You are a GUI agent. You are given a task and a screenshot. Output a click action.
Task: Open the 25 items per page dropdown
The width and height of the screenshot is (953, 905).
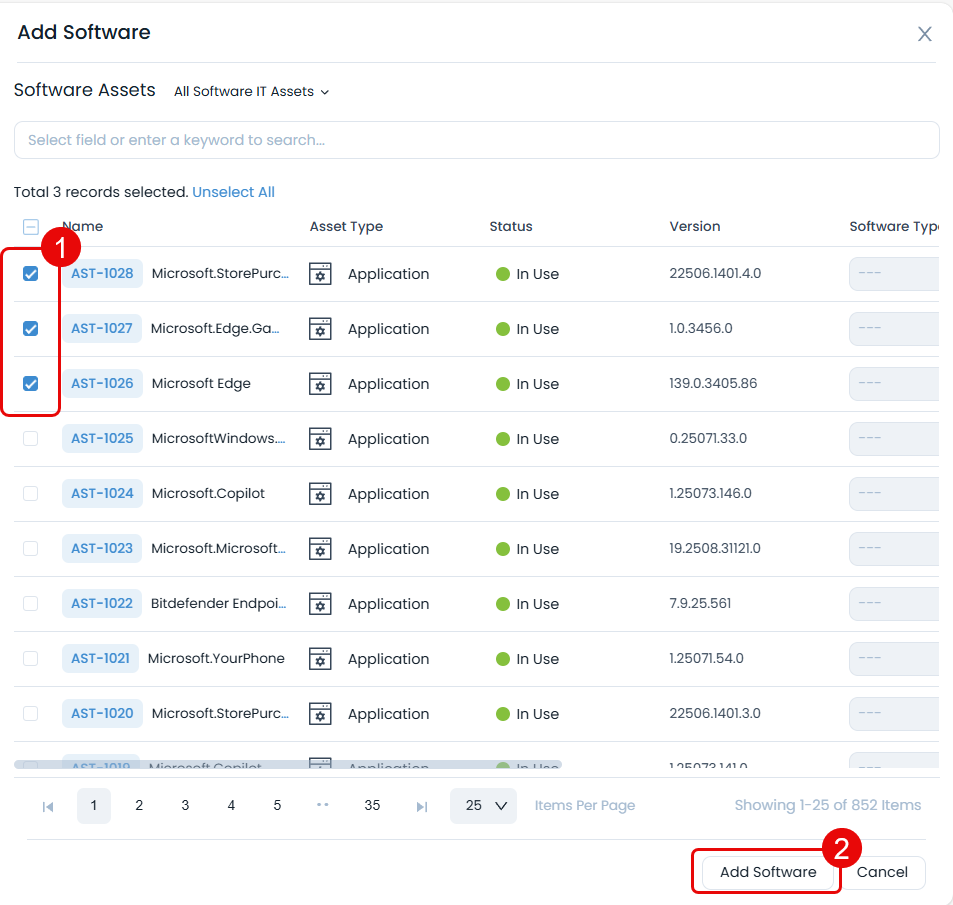click(483, 806)
